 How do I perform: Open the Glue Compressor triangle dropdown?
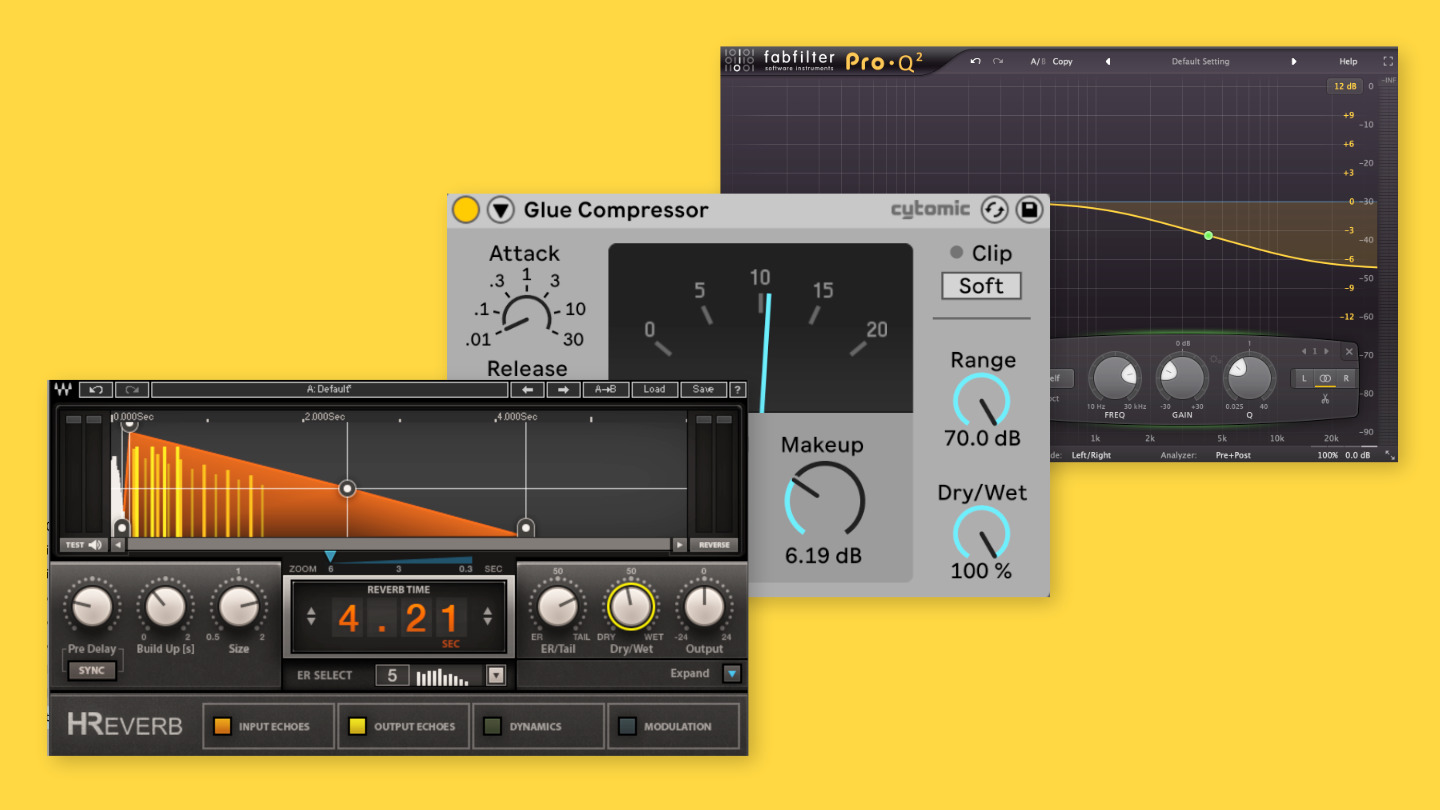point(500,210)
